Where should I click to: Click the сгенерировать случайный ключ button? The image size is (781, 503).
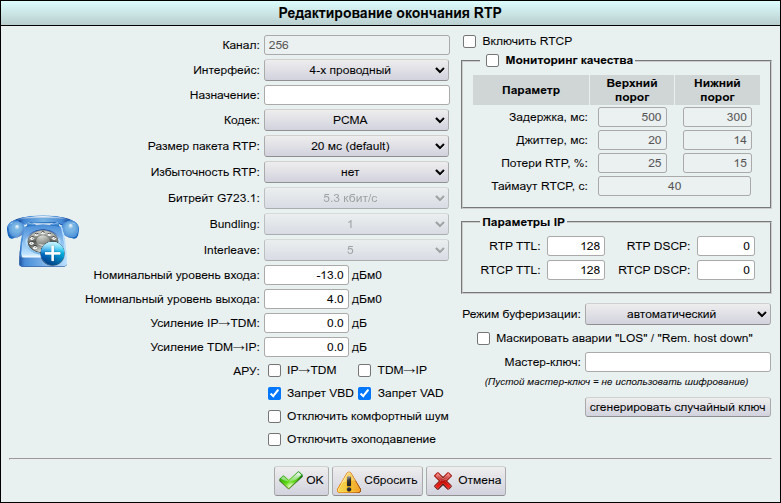677,407
